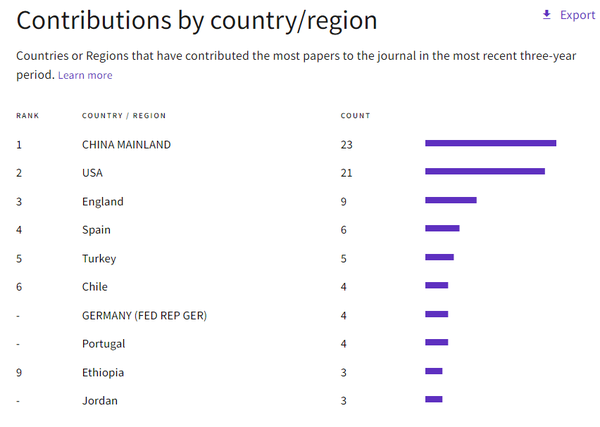Select the USA country label
Screen dimensions: 600x427
tap(92, 173)
